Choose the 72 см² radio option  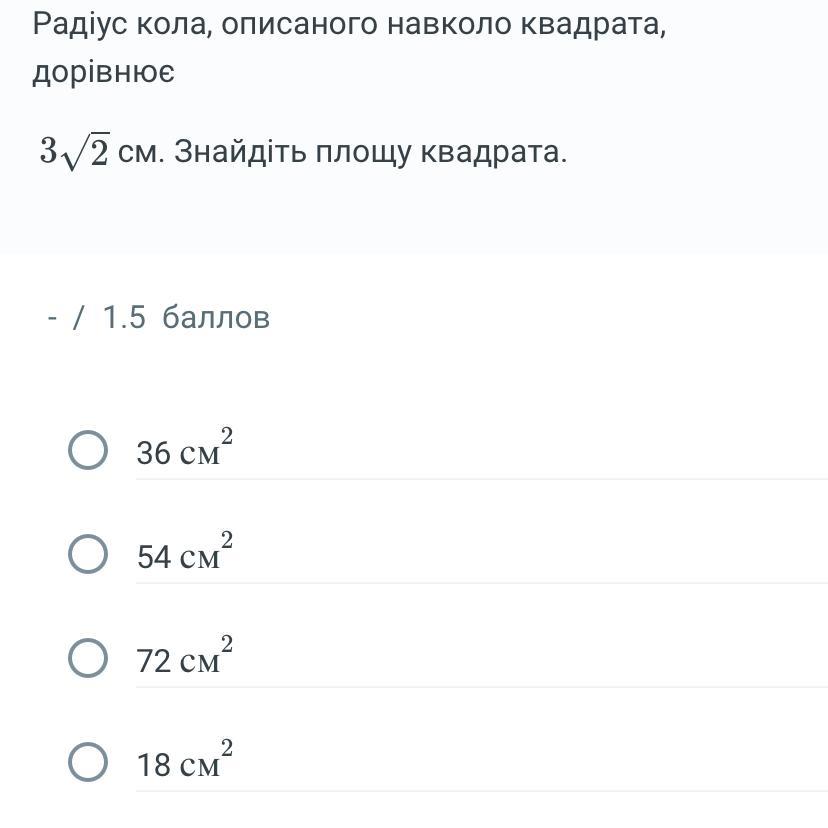pos(88,658)
